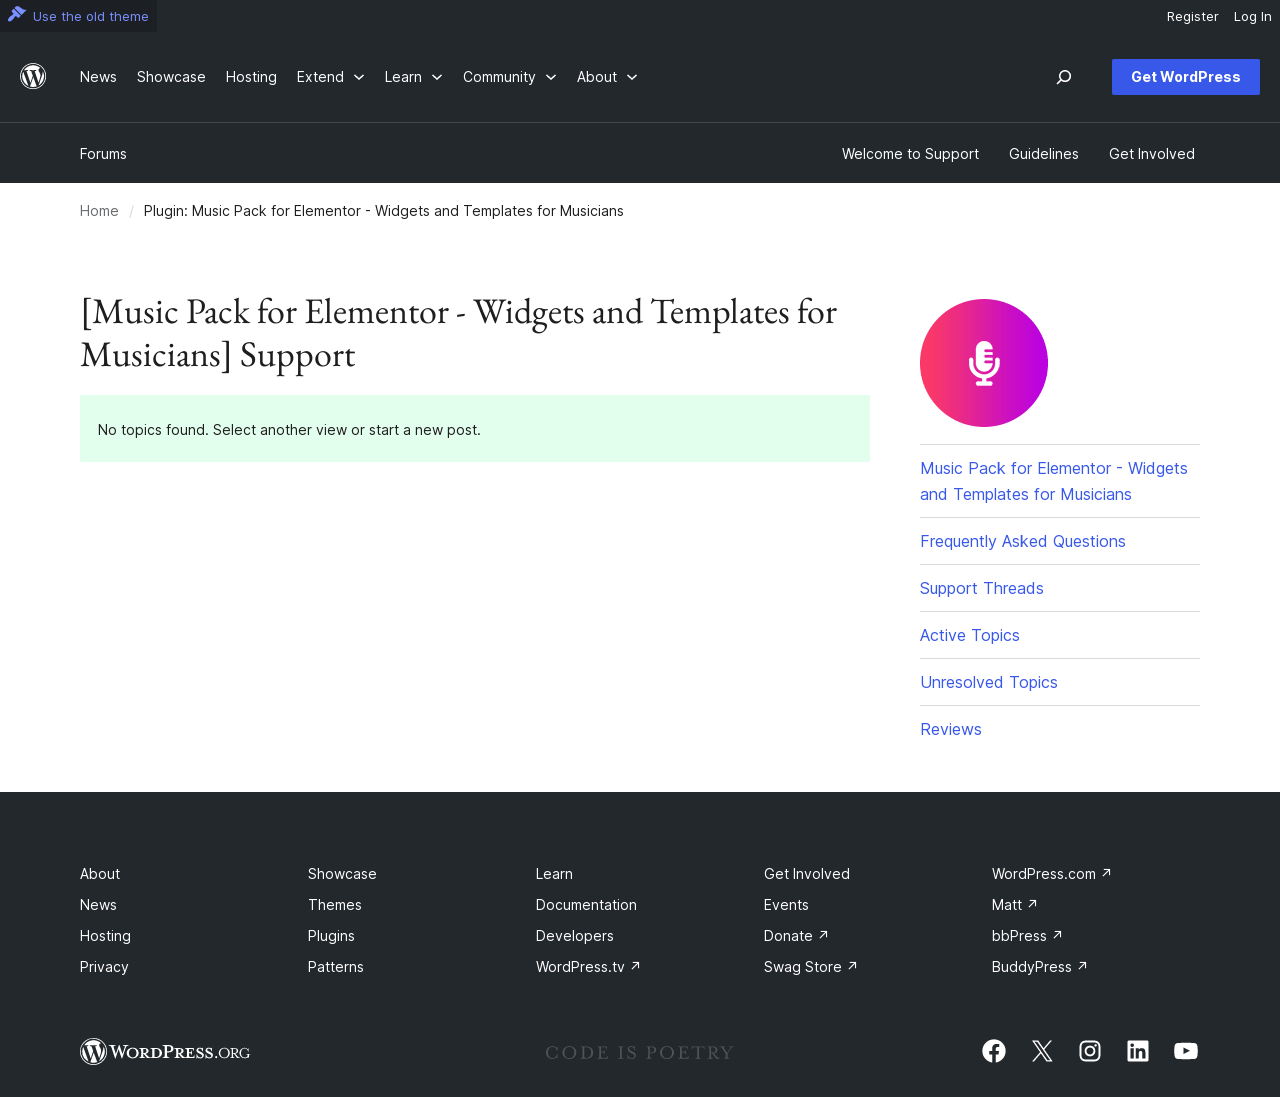View Unresolved Topics in sidebar
The width and height of the screenshot is (1280, 1097).
tap(988, 682)
